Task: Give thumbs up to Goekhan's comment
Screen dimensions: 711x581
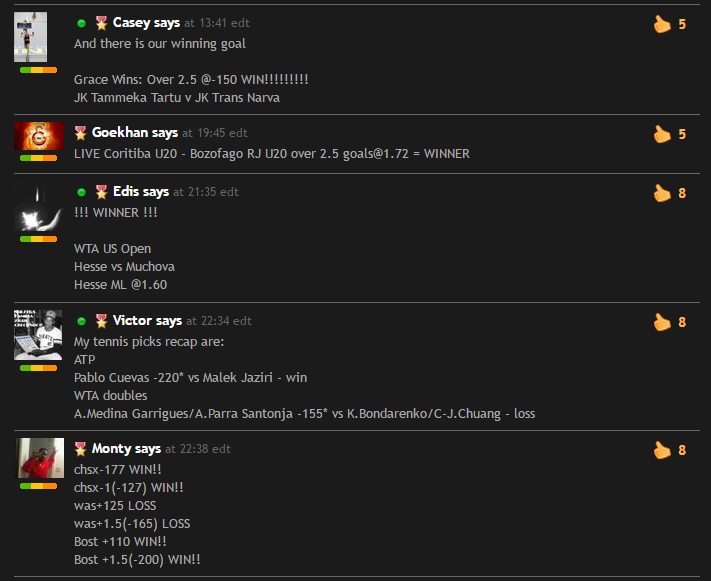Action: (662, 134)
